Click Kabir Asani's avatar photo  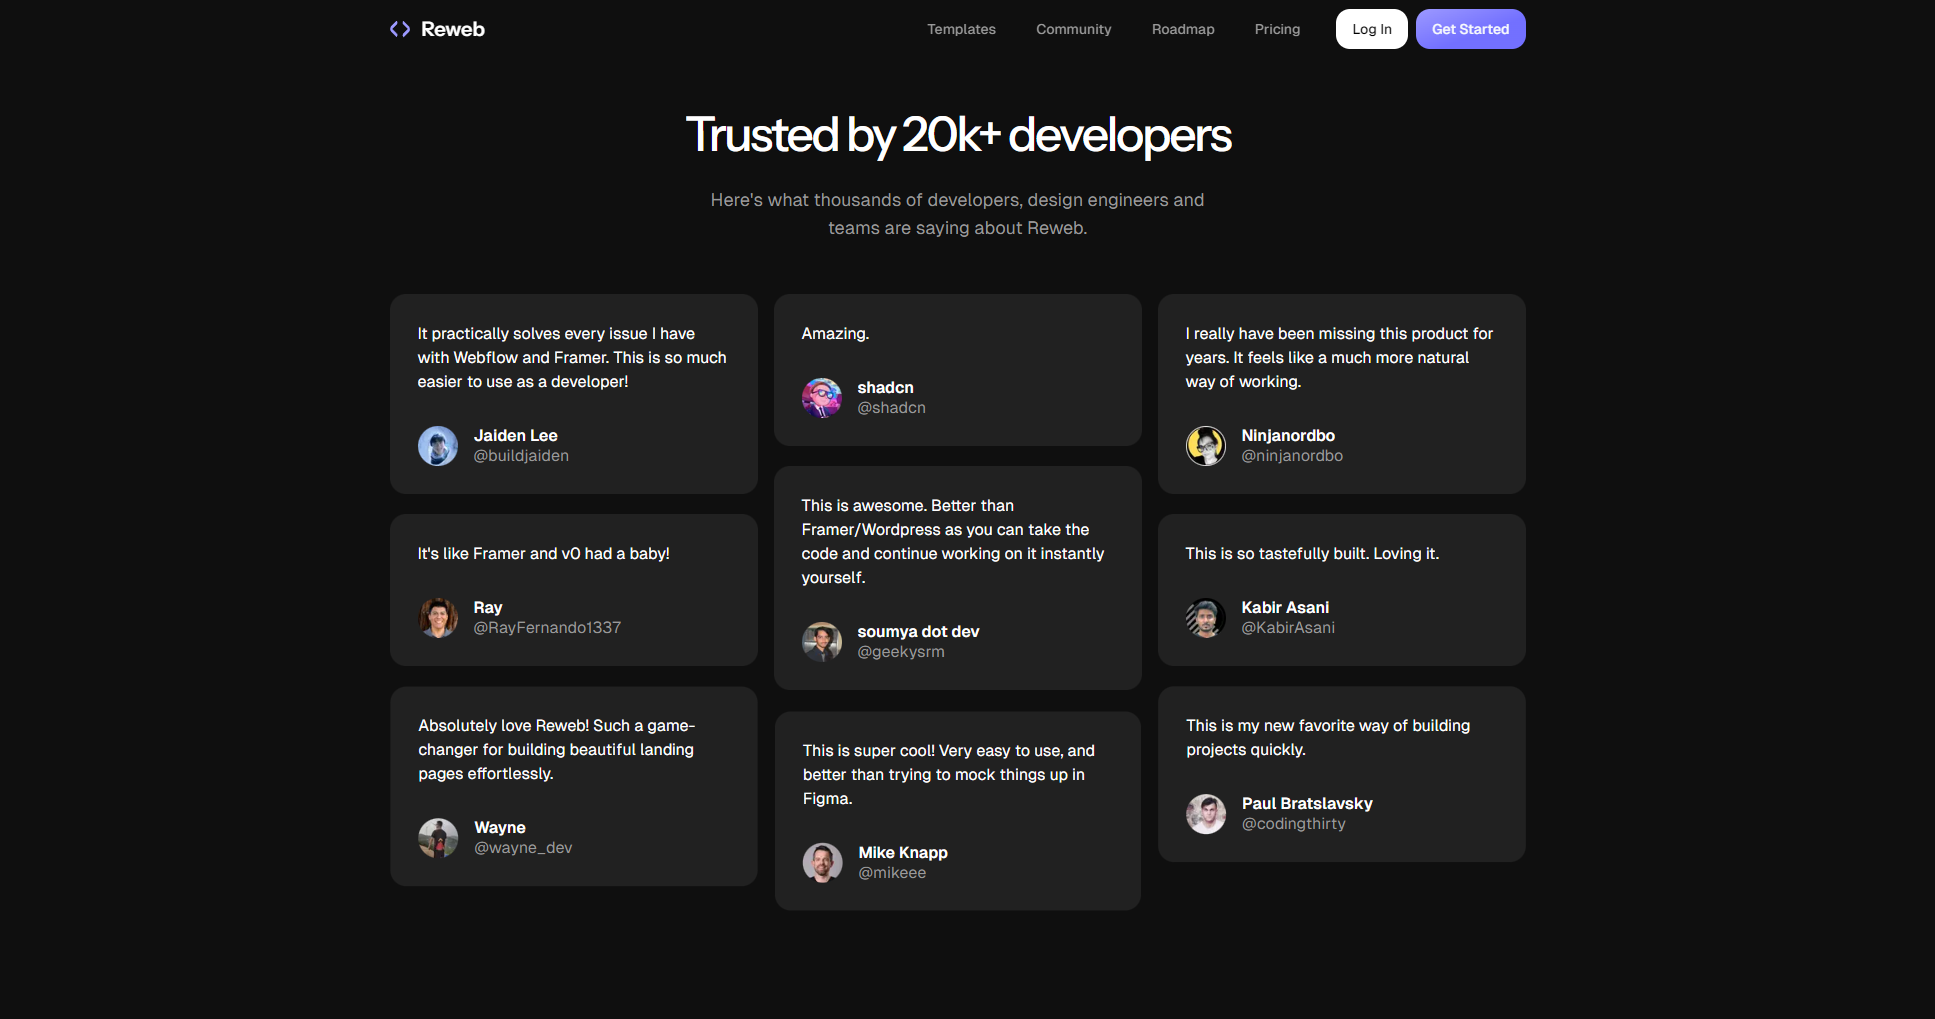1206,618
